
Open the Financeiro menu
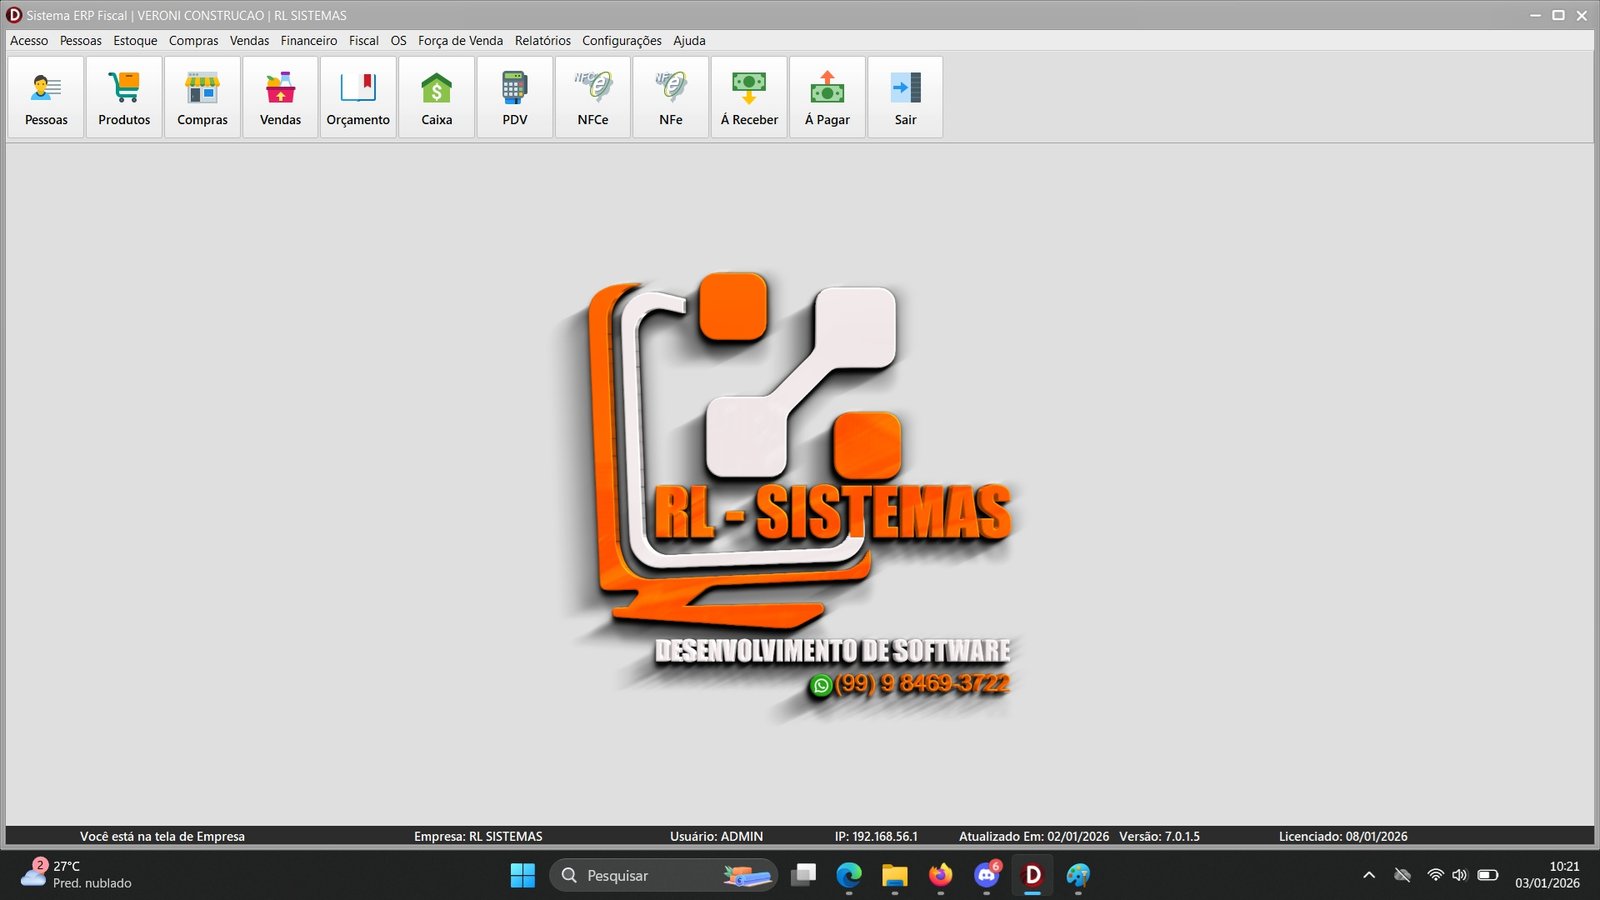point(309,41)
